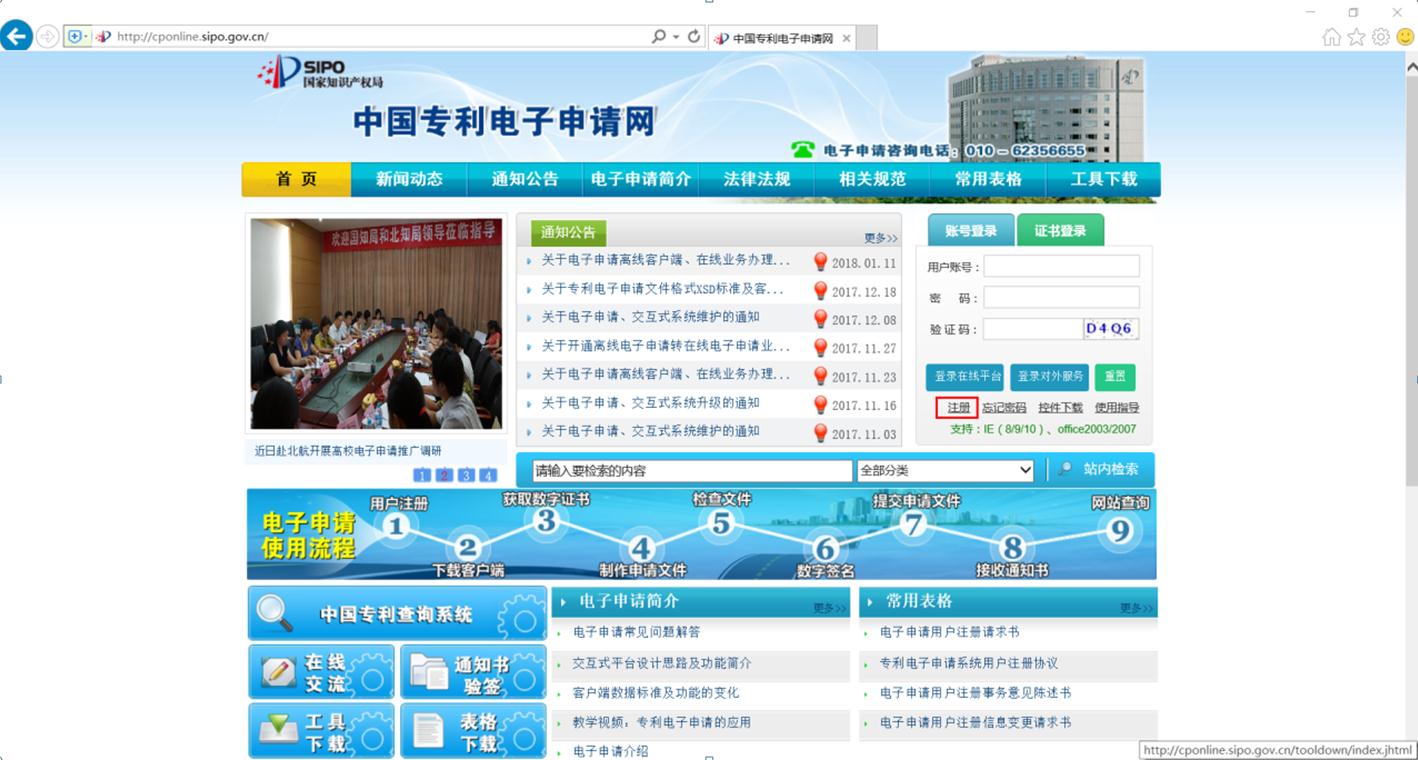
Task: Click the 表格下载 icon tile
Action: click(473, 732)
